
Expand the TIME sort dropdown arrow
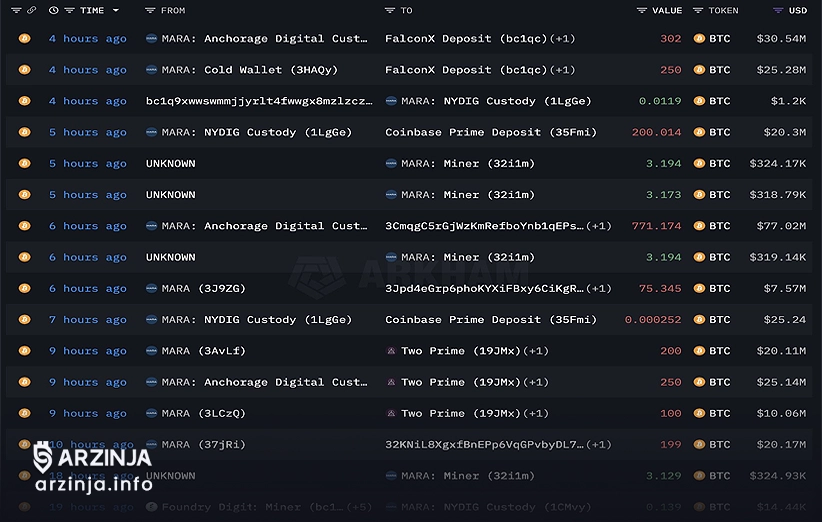(116, 10)
